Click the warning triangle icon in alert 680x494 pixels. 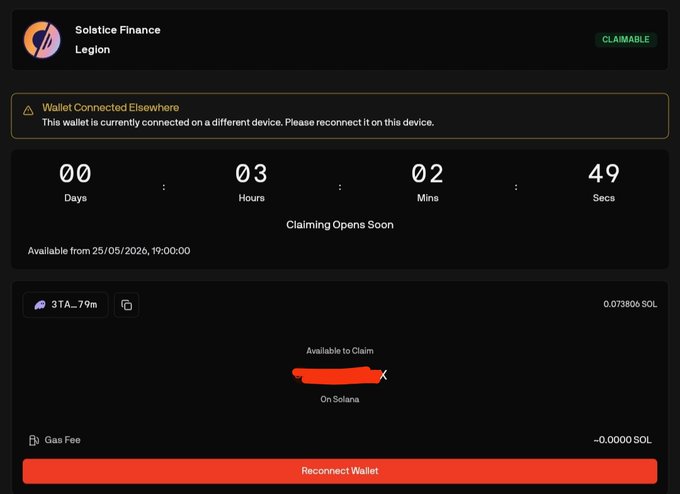pos(28,111)
